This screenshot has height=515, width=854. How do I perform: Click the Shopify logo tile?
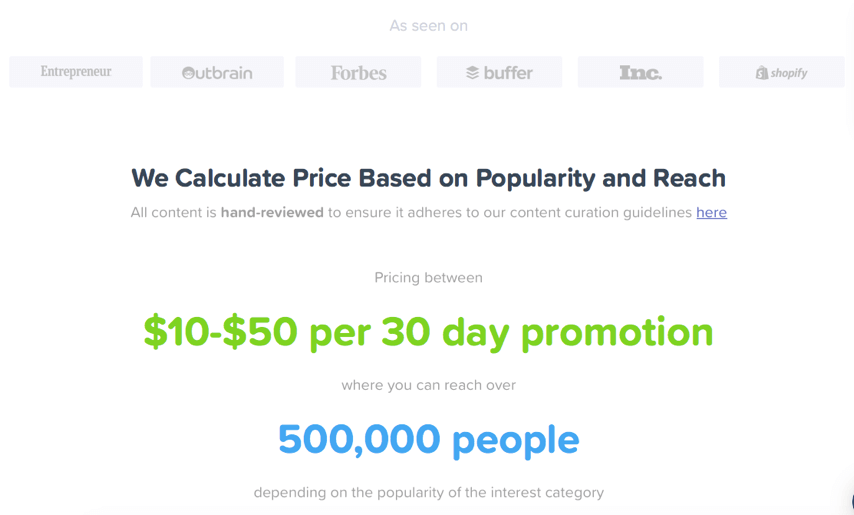782,72
